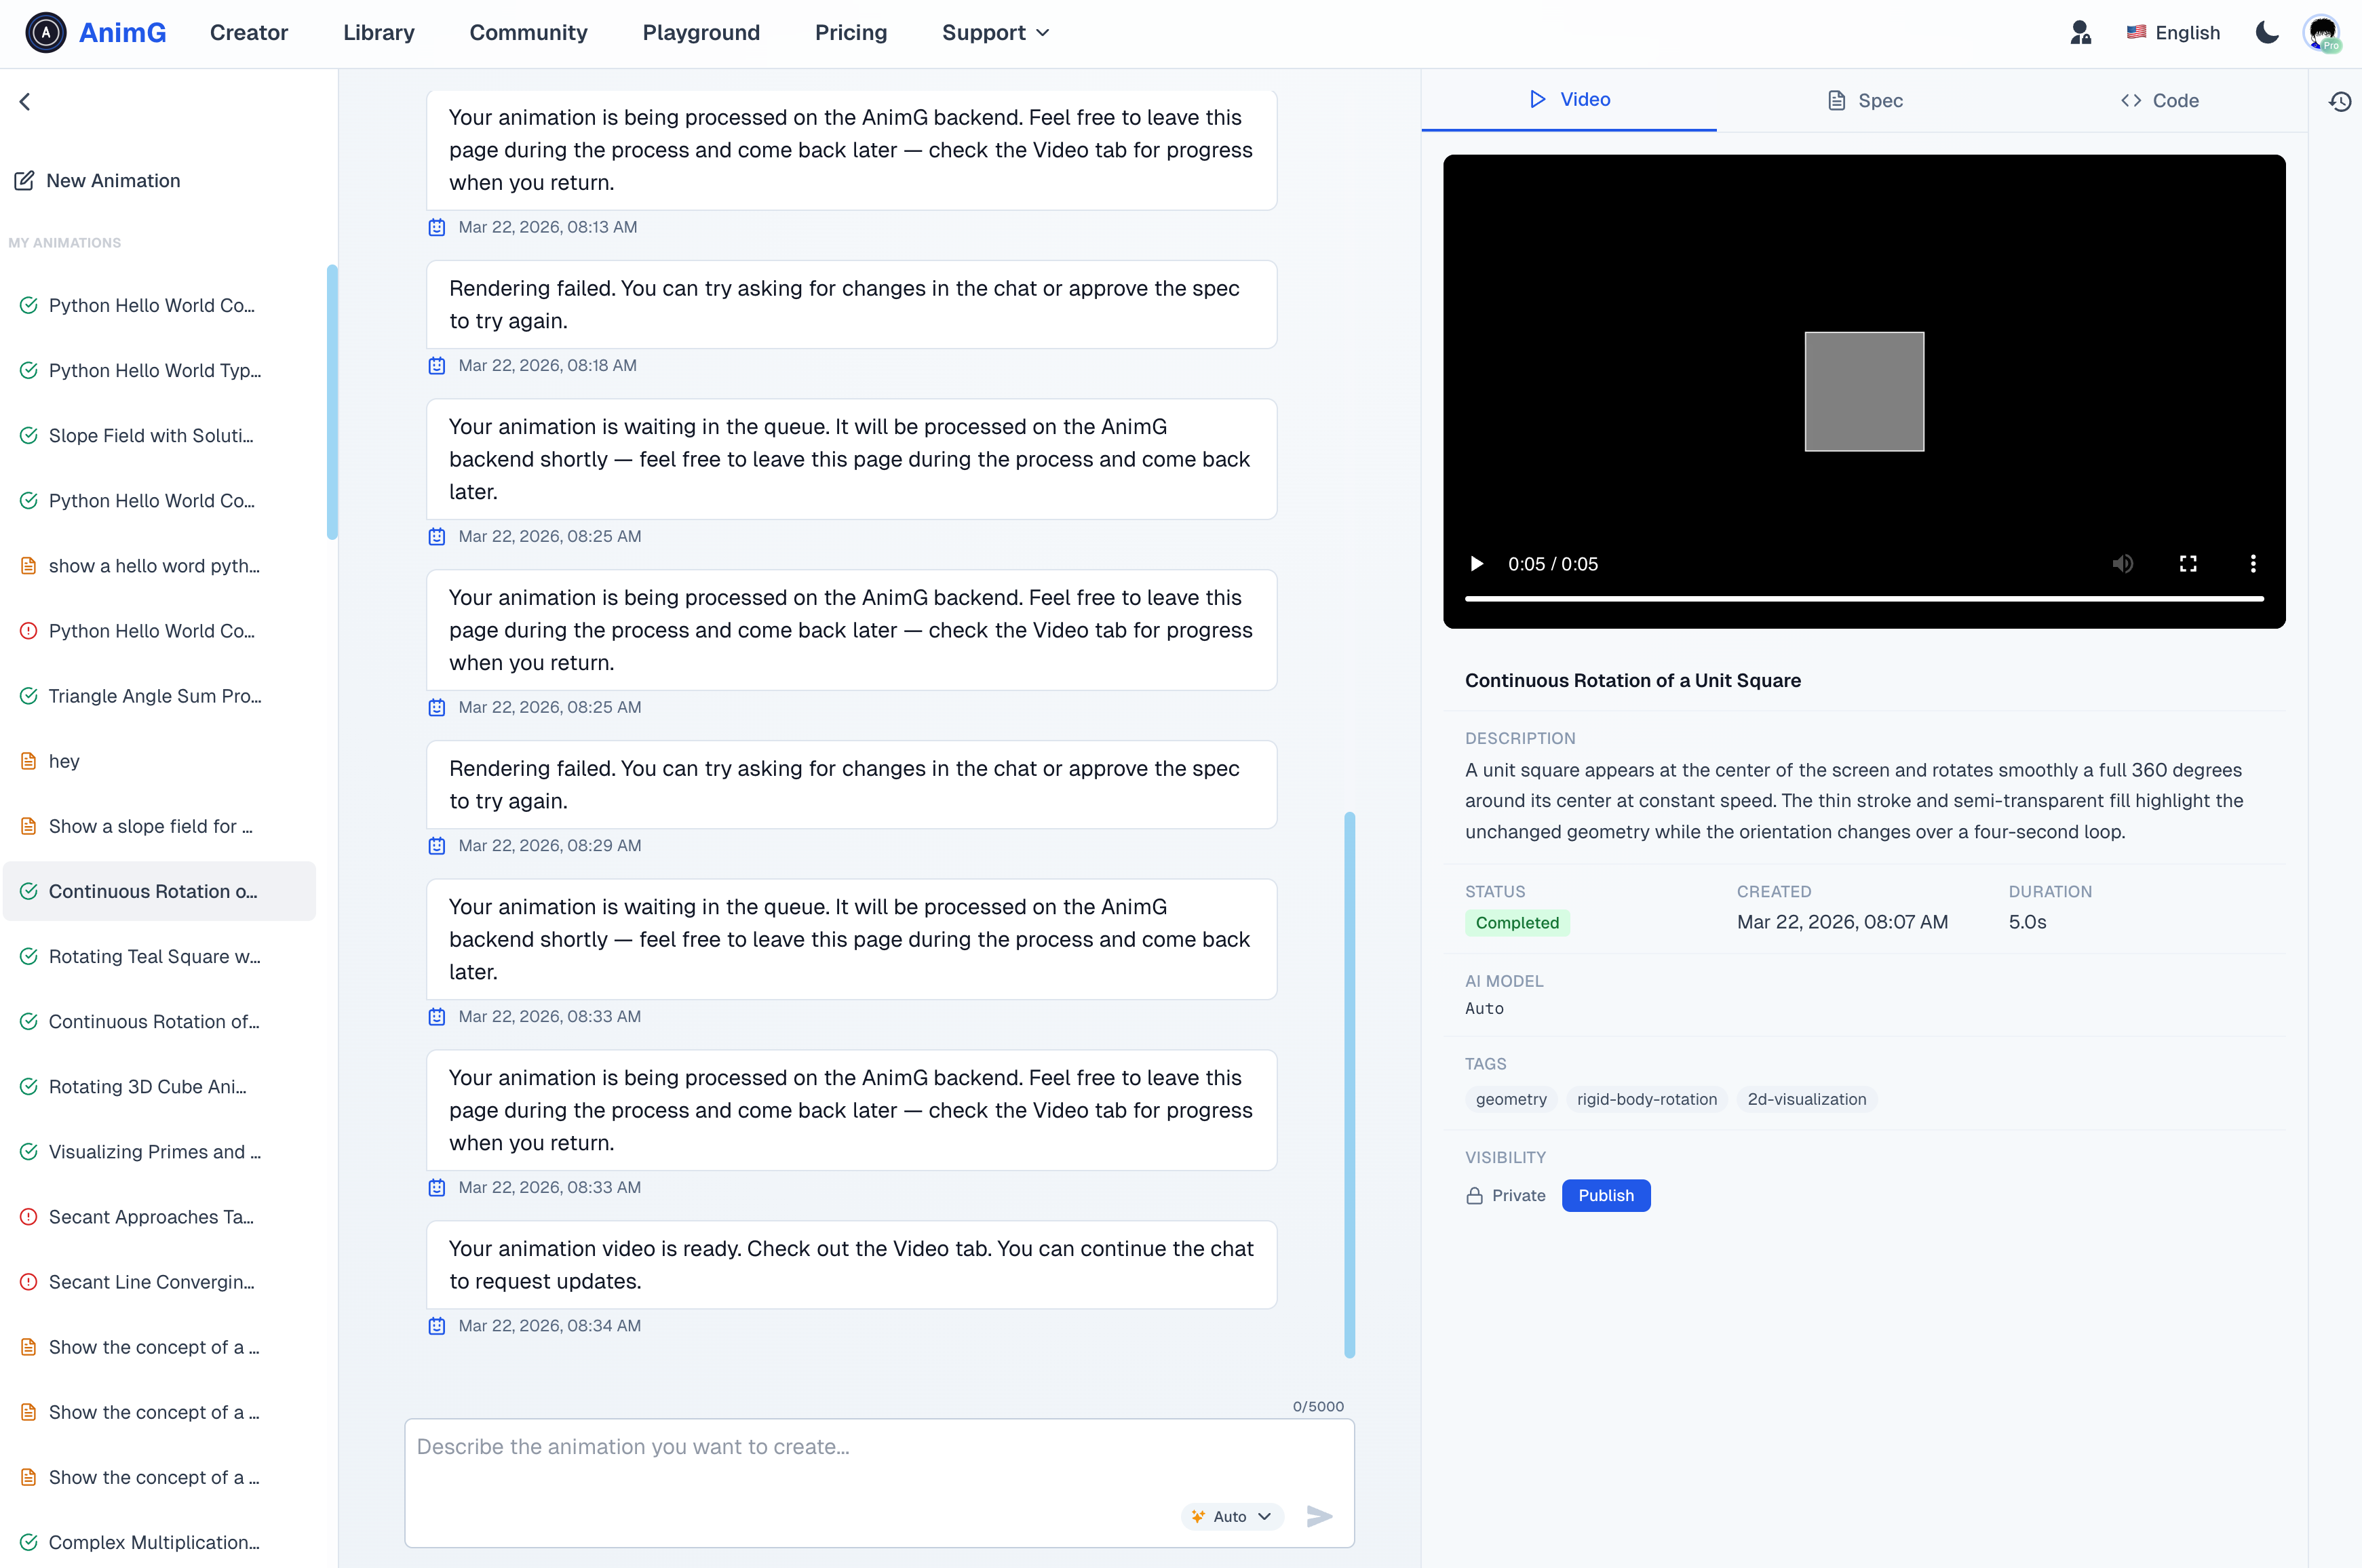Send message with paper plane icon
The image size is (2362, 1568).
1319,1516
